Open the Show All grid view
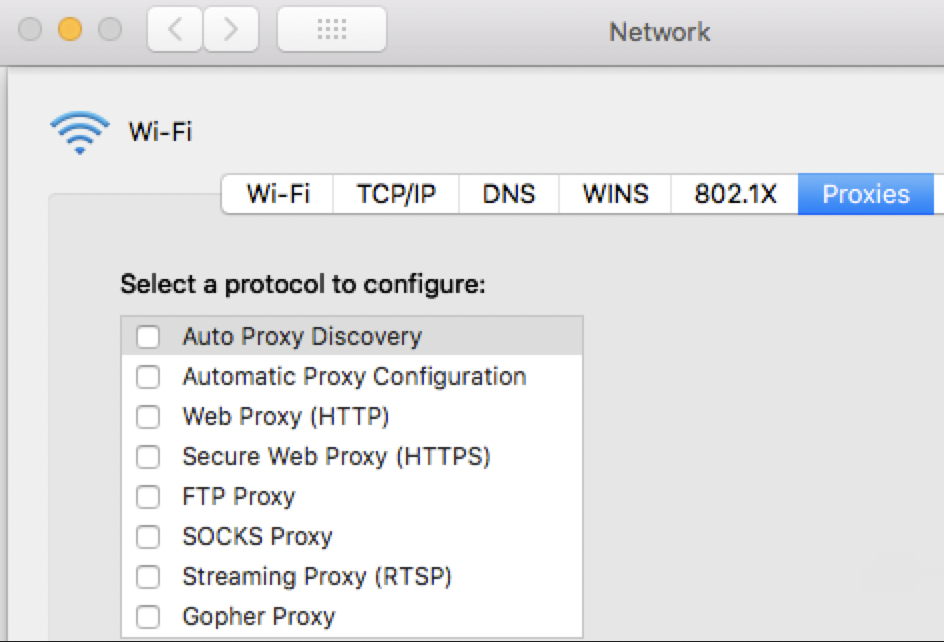The height and width of the screenshot is (642, 944). tap(331, 31)
